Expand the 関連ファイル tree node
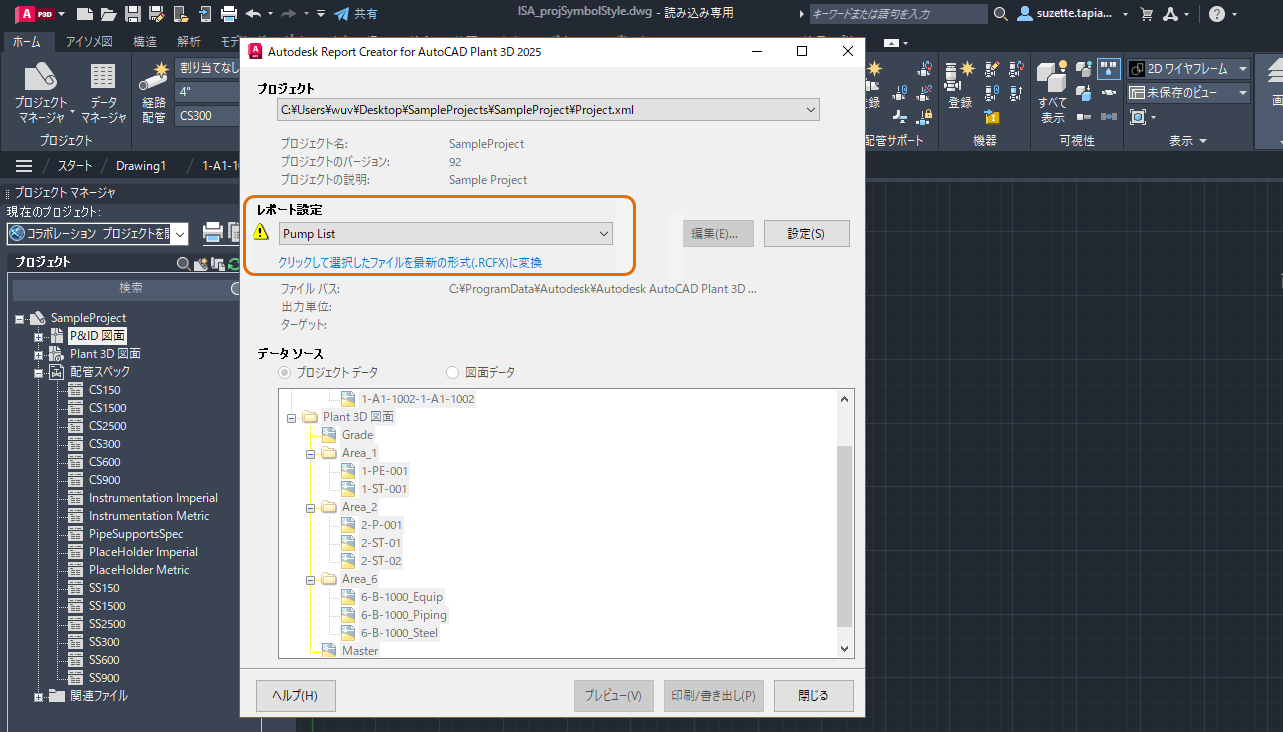1283x732 pixels. coord(38,696)
